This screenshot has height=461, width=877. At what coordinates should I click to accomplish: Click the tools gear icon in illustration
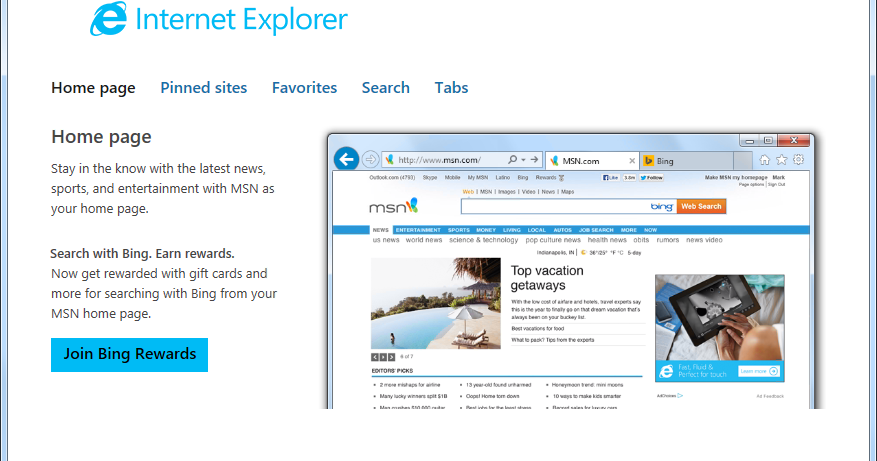798,159
